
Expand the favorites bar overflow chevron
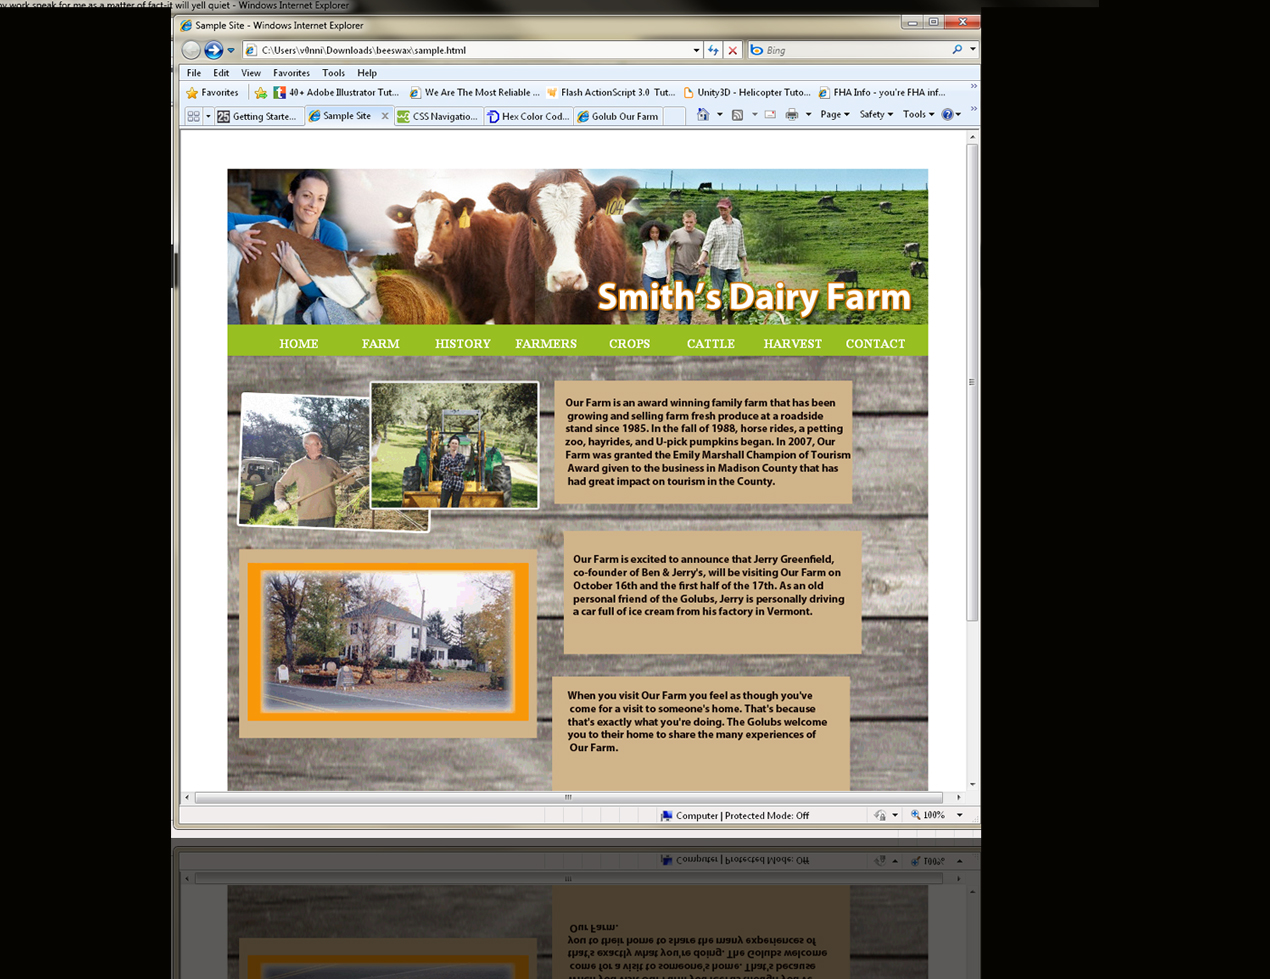point(973,87)
